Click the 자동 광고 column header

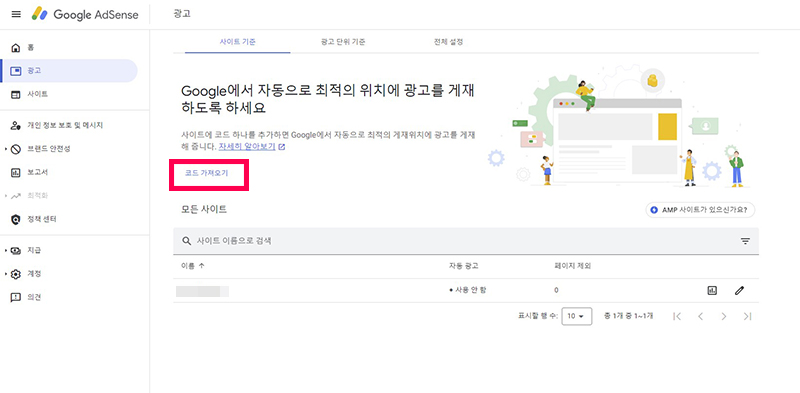(463, 266)
